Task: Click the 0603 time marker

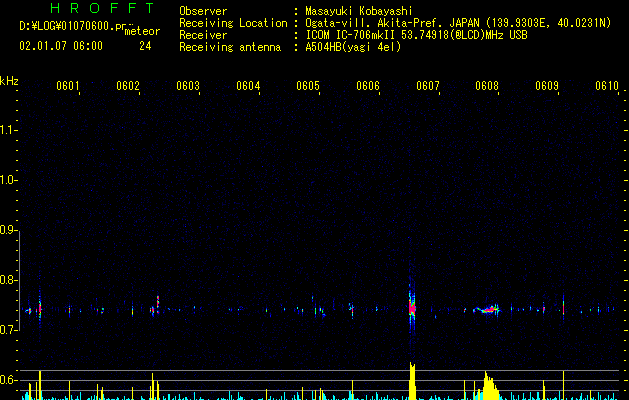Action: [188, 86]
